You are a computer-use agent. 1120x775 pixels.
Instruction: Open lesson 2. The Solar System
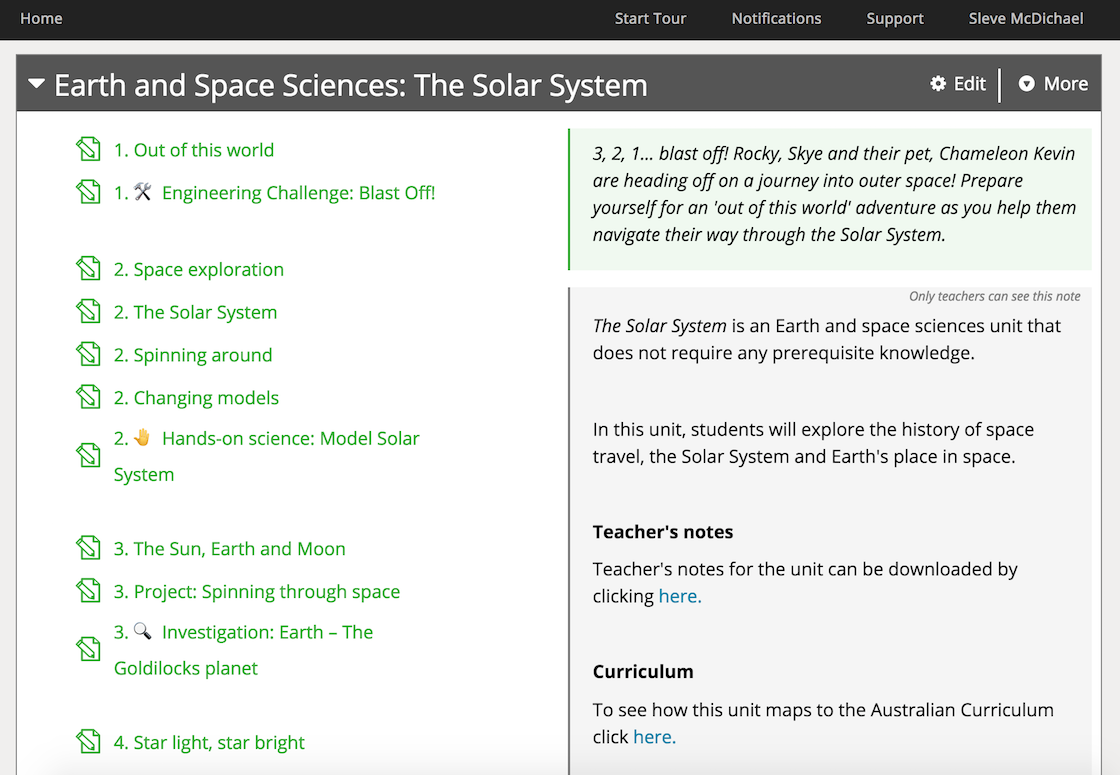click(195, 312)
